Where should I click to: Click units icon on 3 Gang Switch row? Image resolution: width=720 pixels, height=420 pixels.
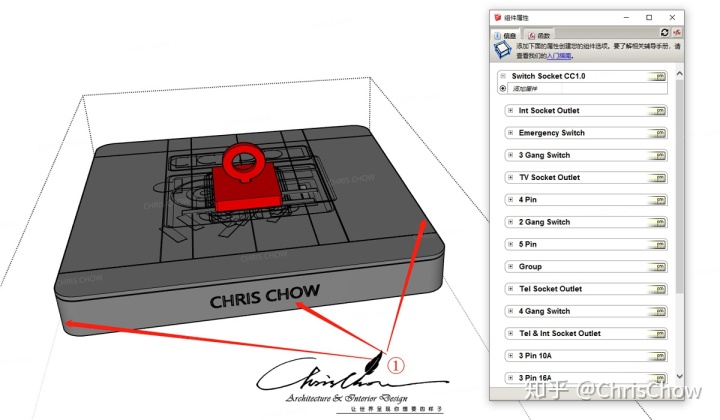pos(658,156)
